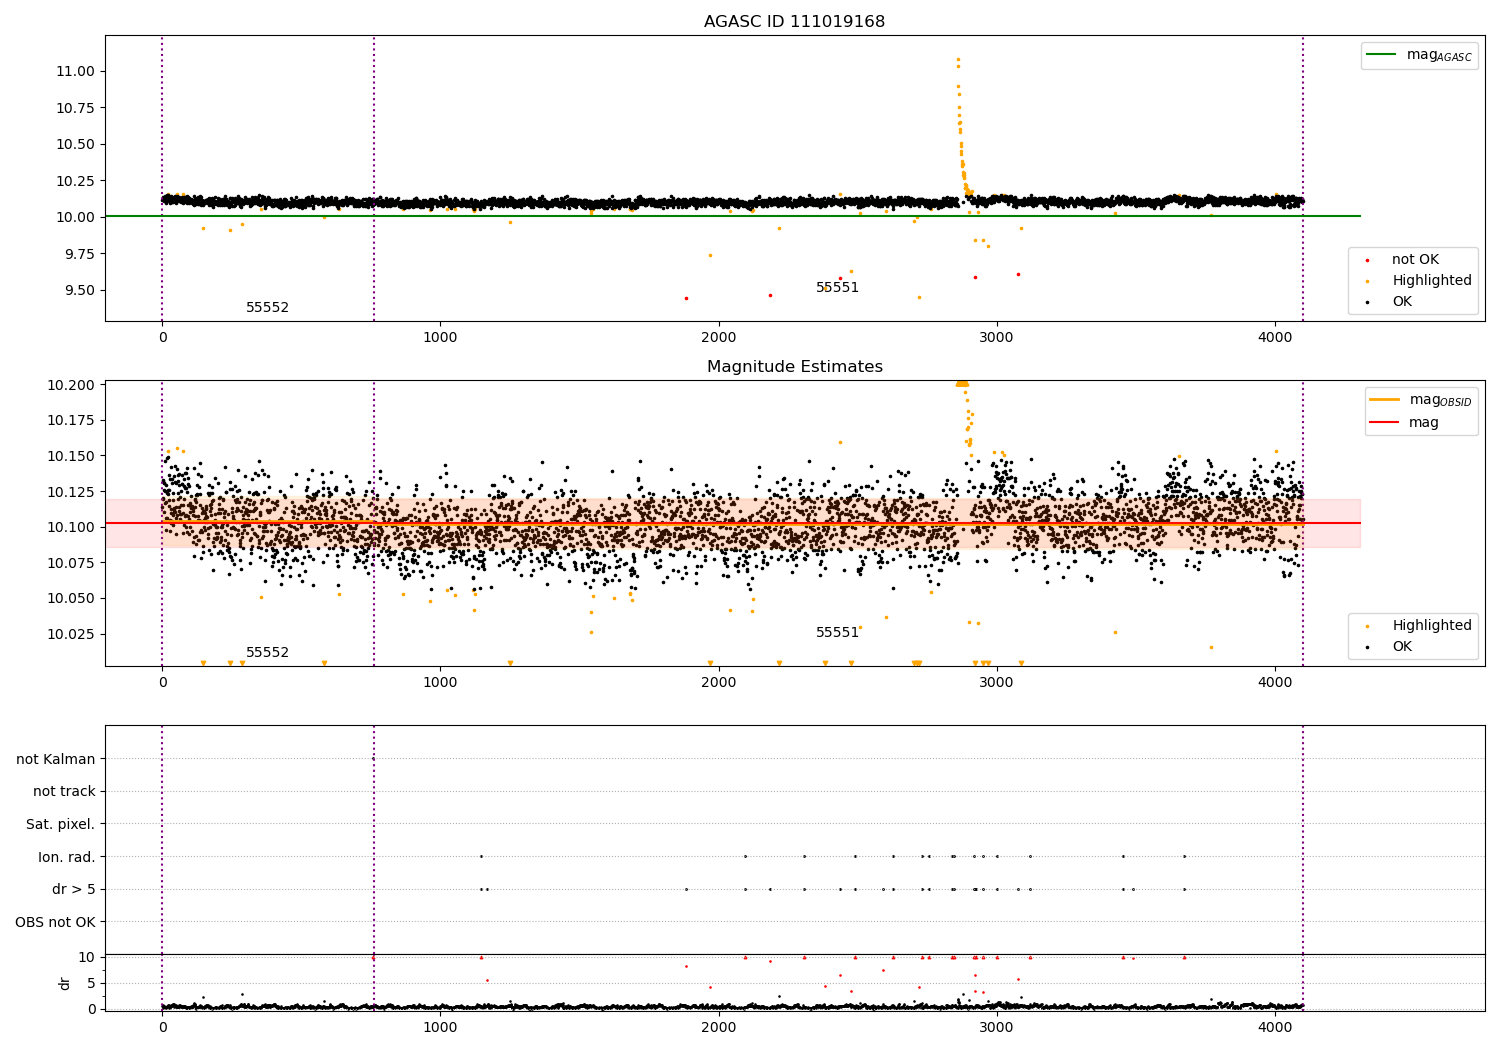Click the "4000" x-tick label under Magnitude Estimates plot
The image size is (1500, 1050).
tap(1275, 683)
